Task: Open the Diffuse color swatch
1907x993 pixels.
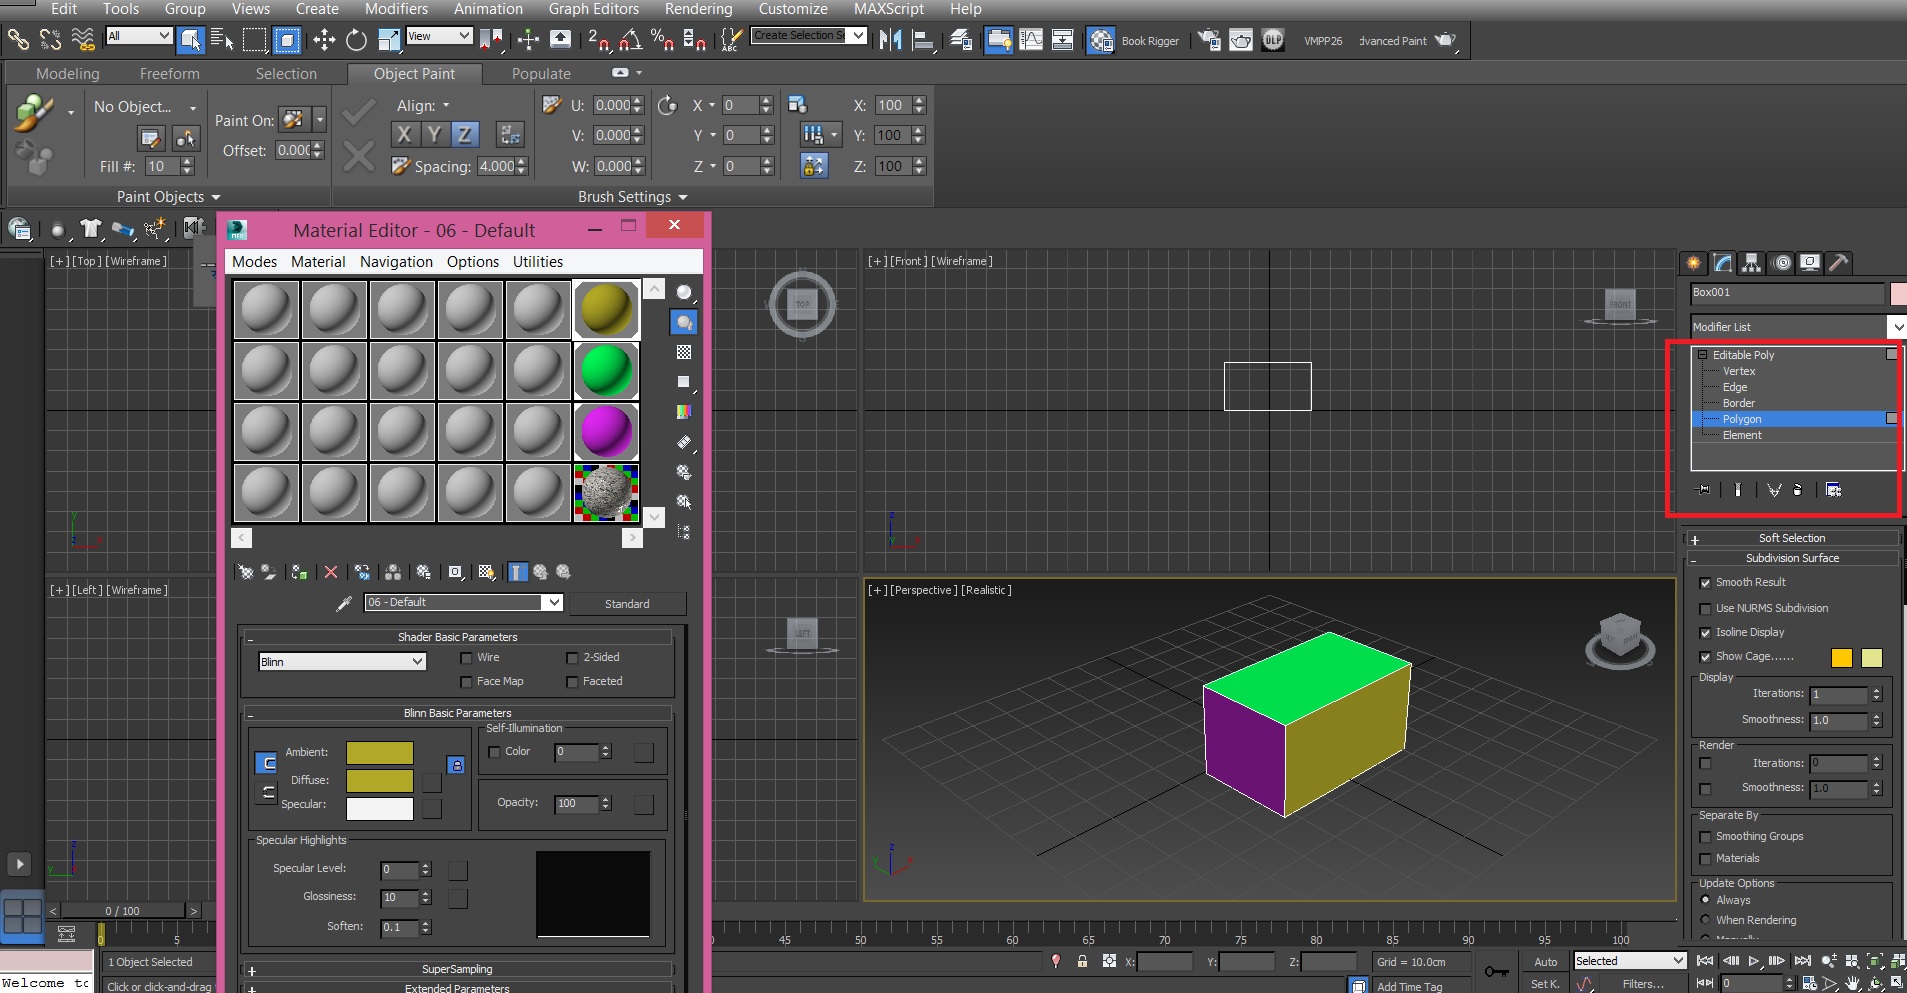Action: (380, 781)
